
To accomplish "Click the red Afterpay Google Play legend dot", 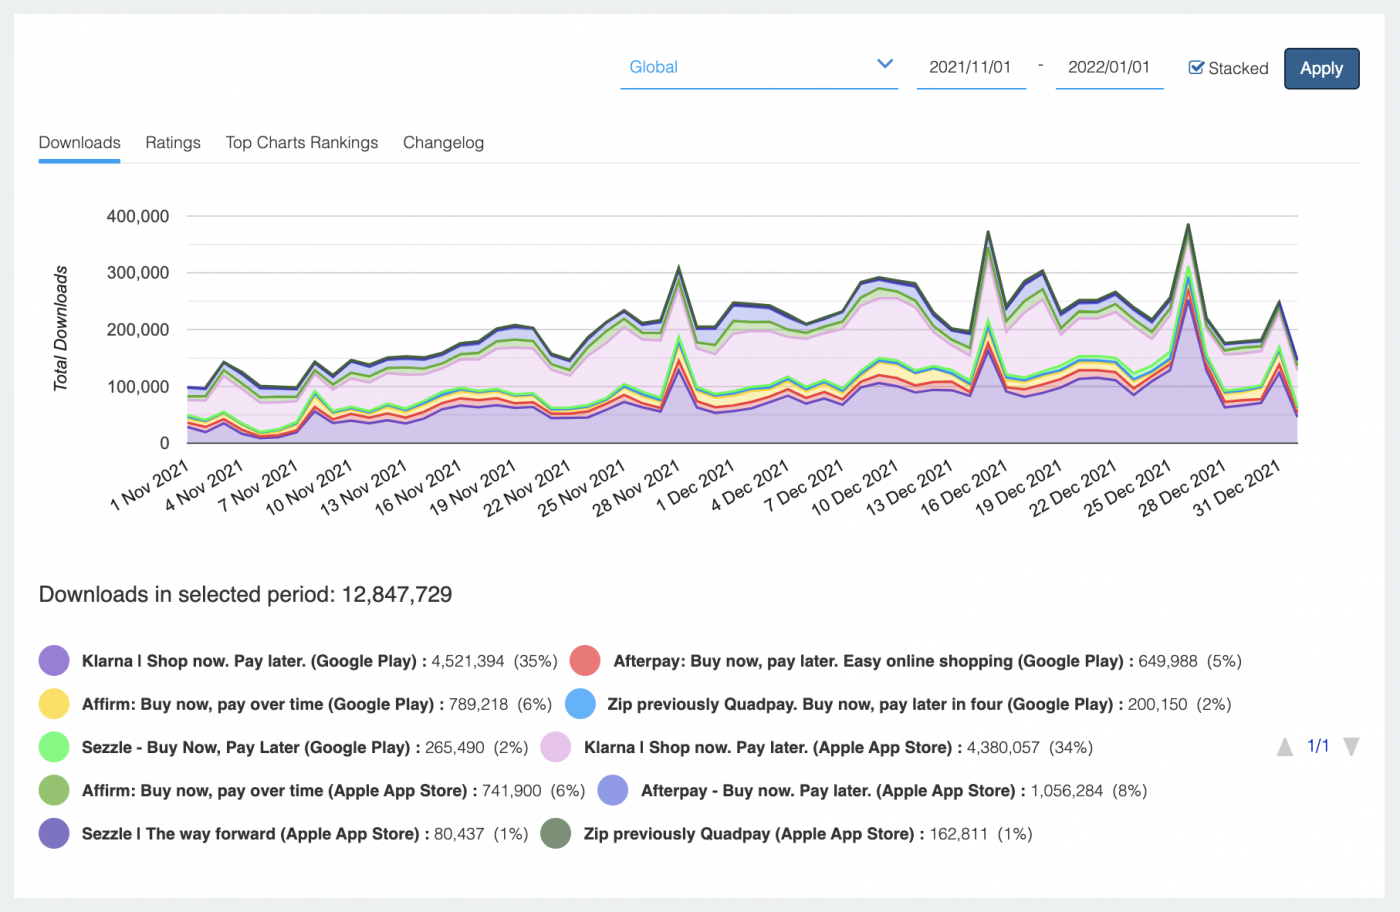I will 584,661.
